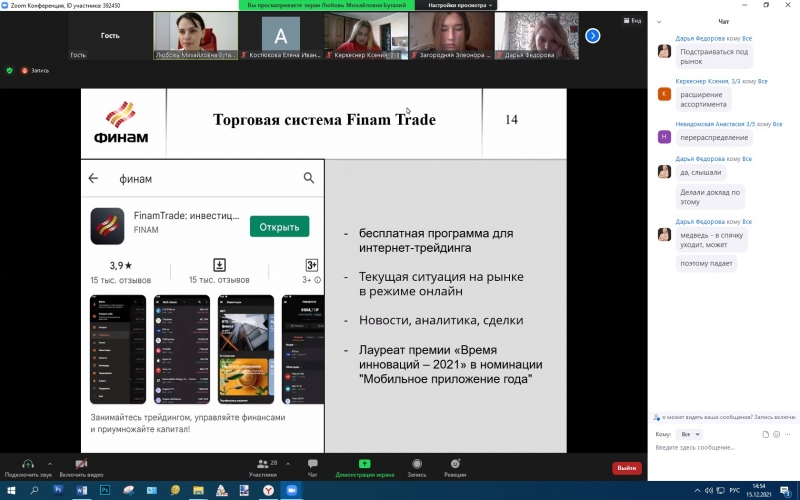Click the message Делали доклад по этому

(x=710, y=197)
